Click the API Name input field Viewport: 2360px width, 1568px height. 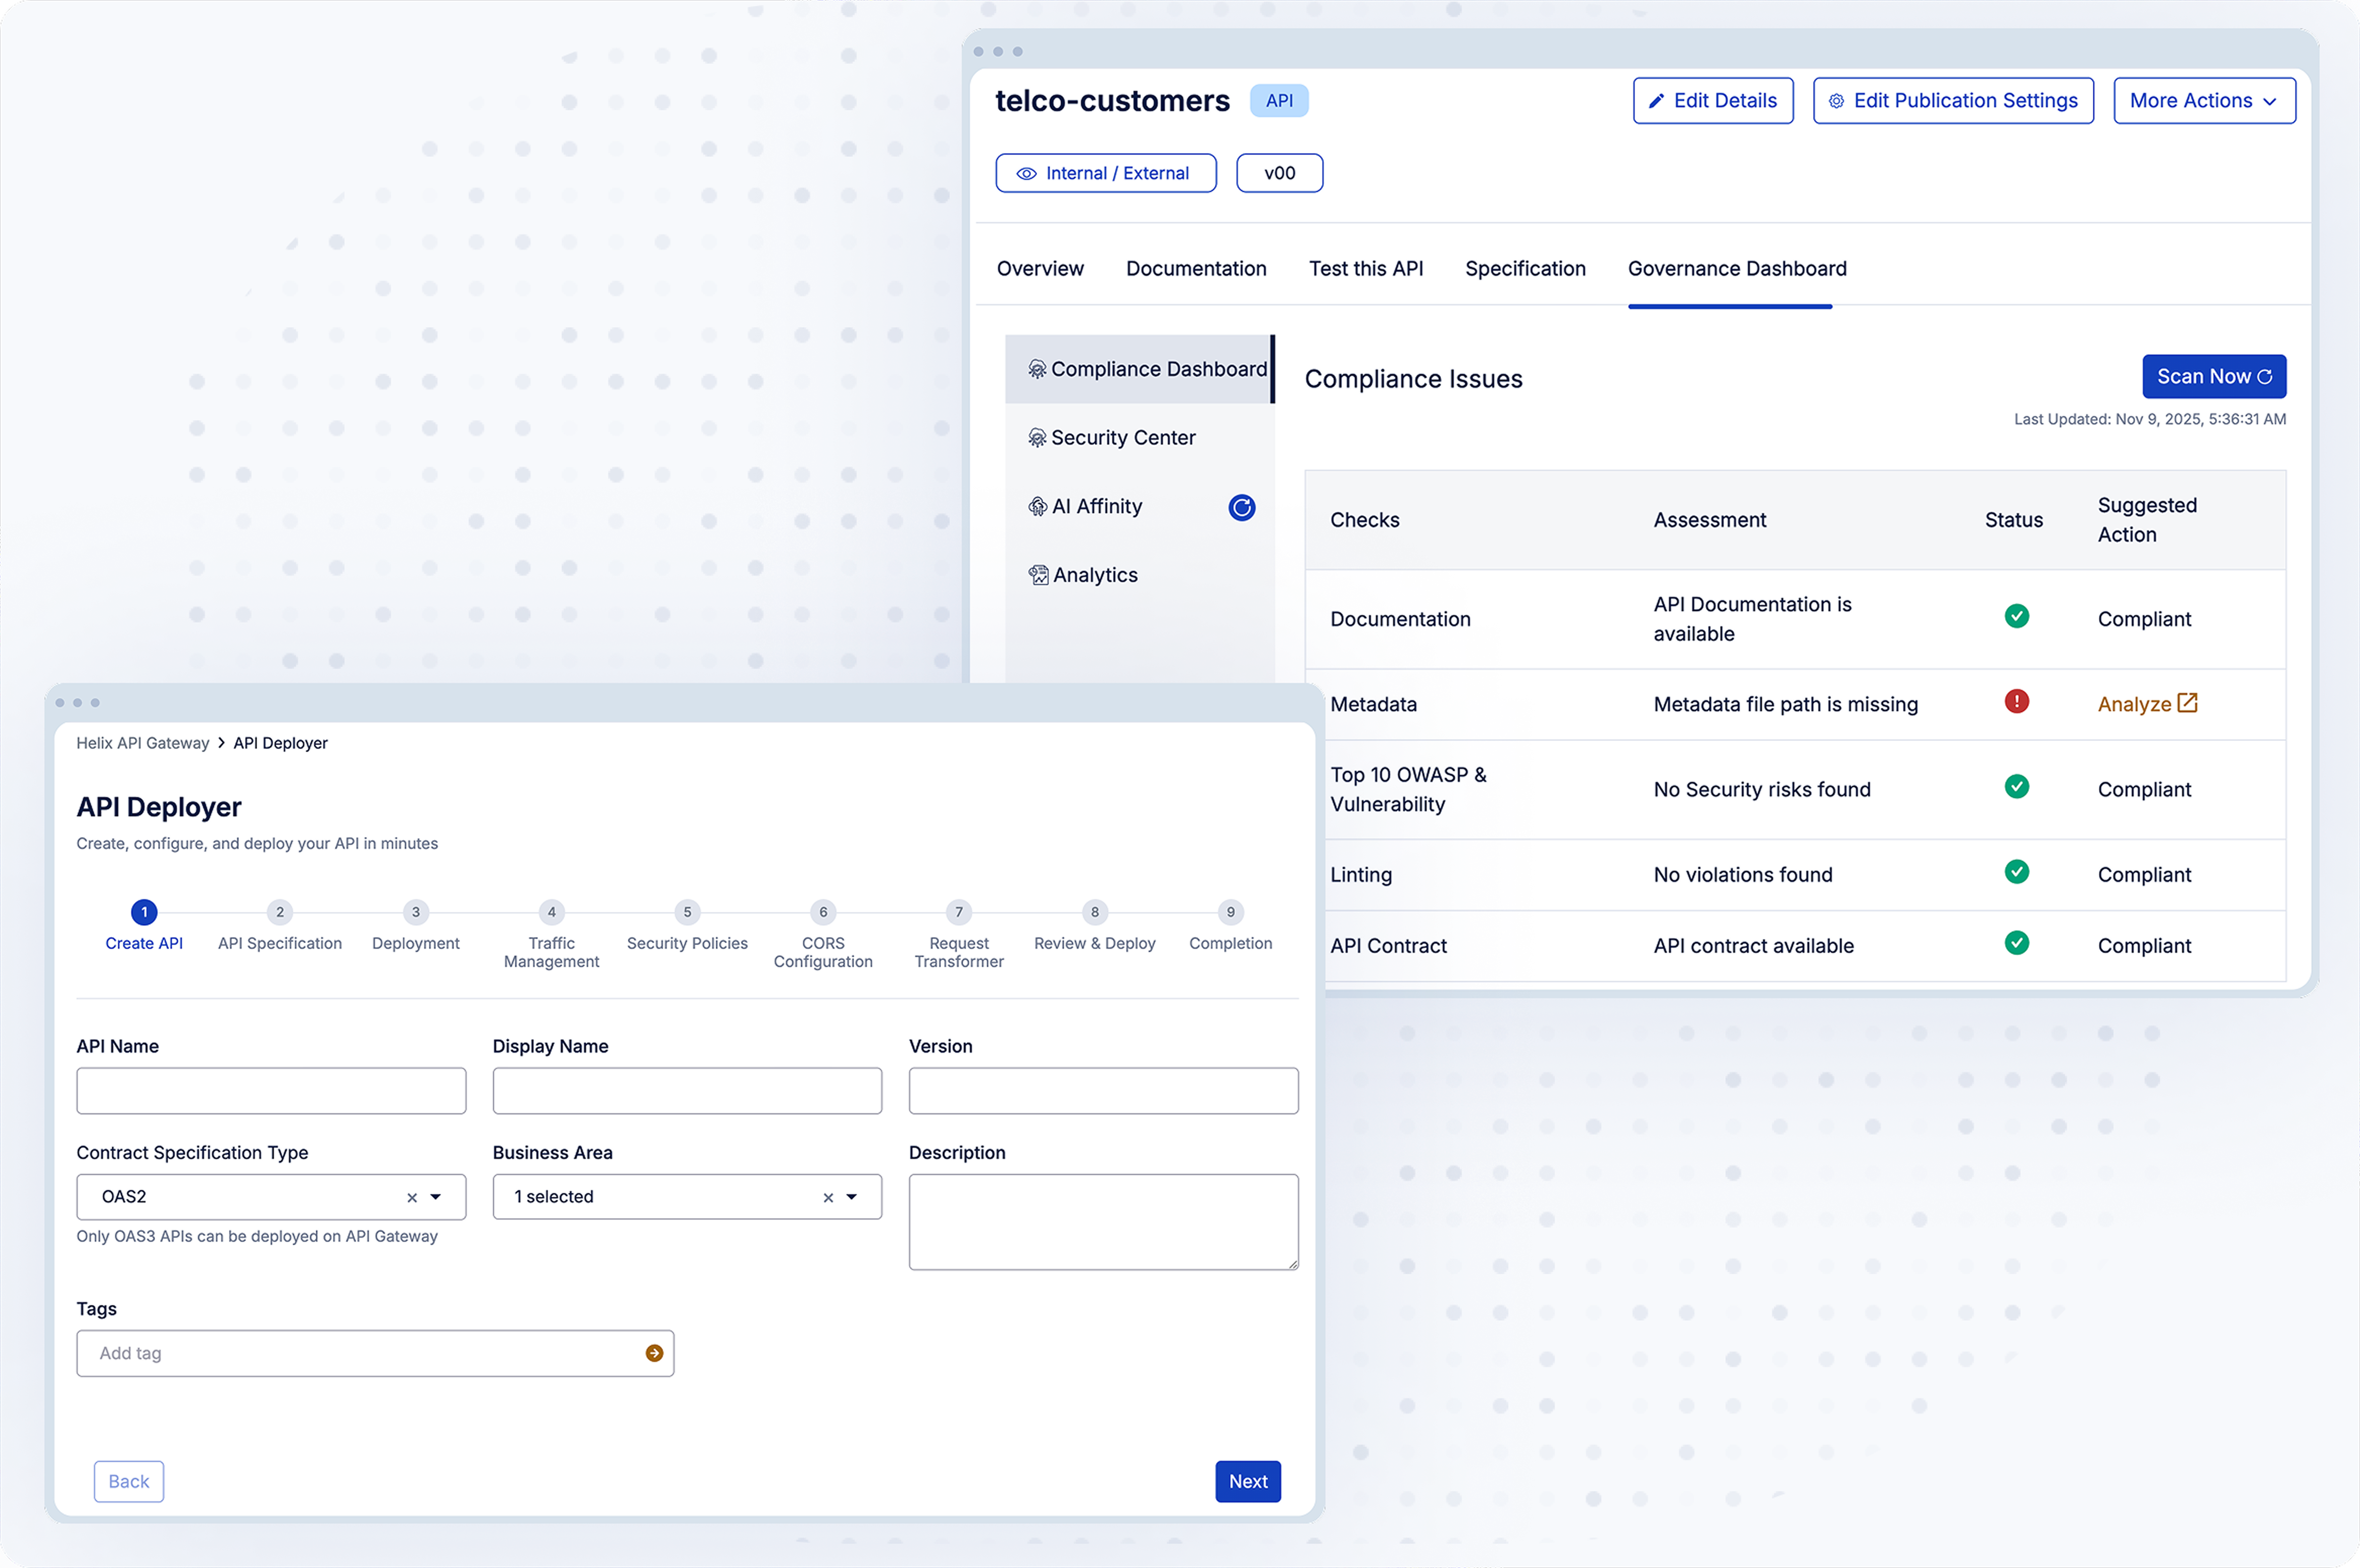[271, 1091]
